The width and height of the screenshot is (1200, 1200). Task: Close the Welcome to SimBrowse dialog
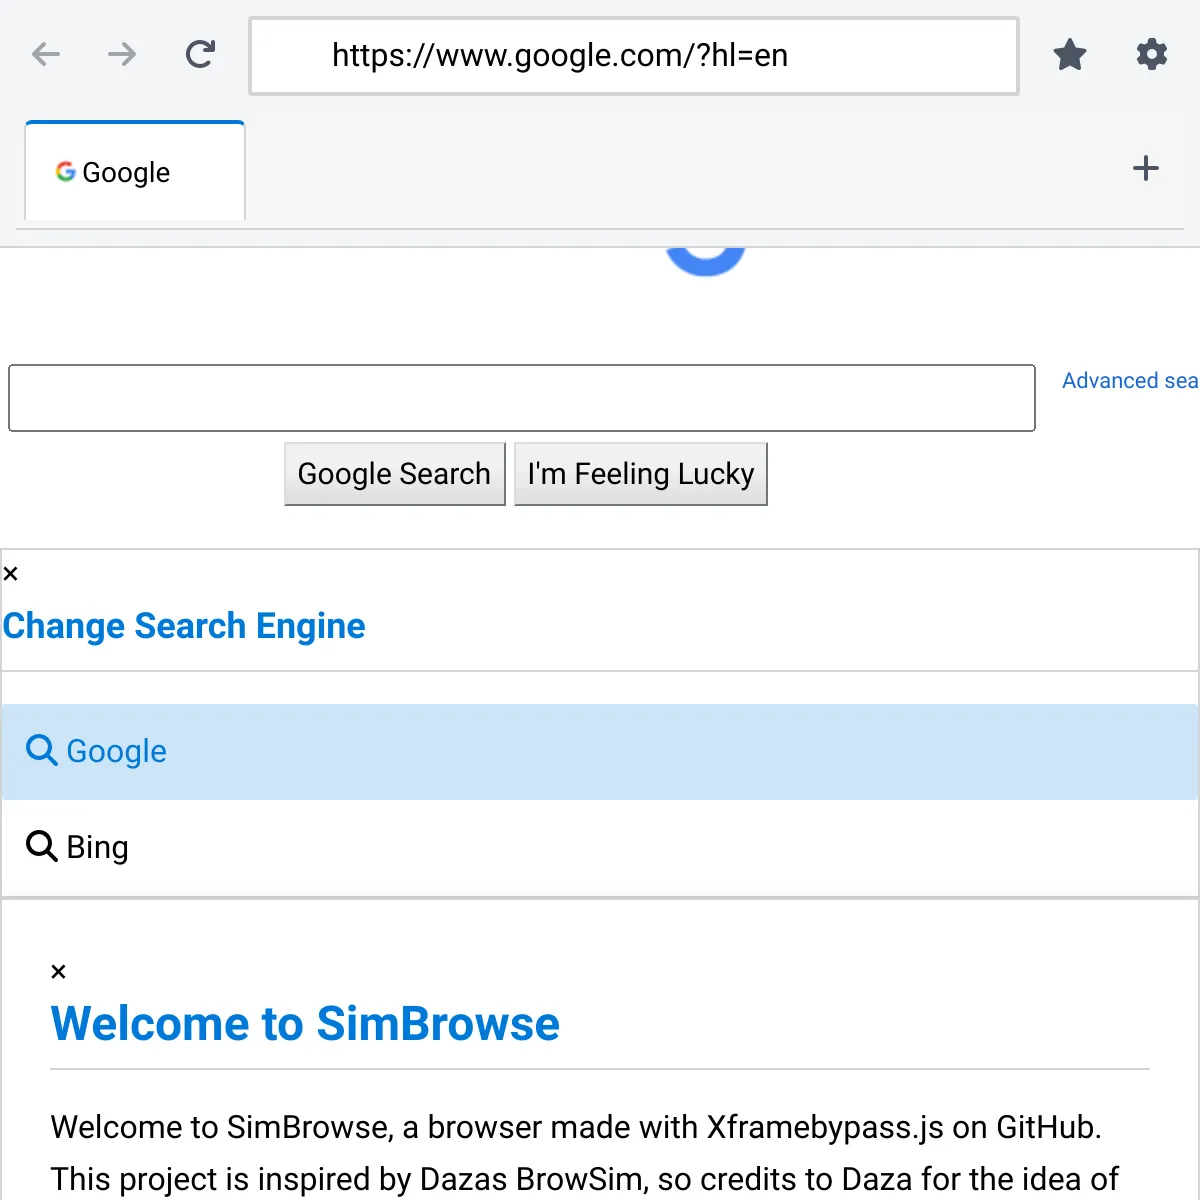tap(59, 972)
